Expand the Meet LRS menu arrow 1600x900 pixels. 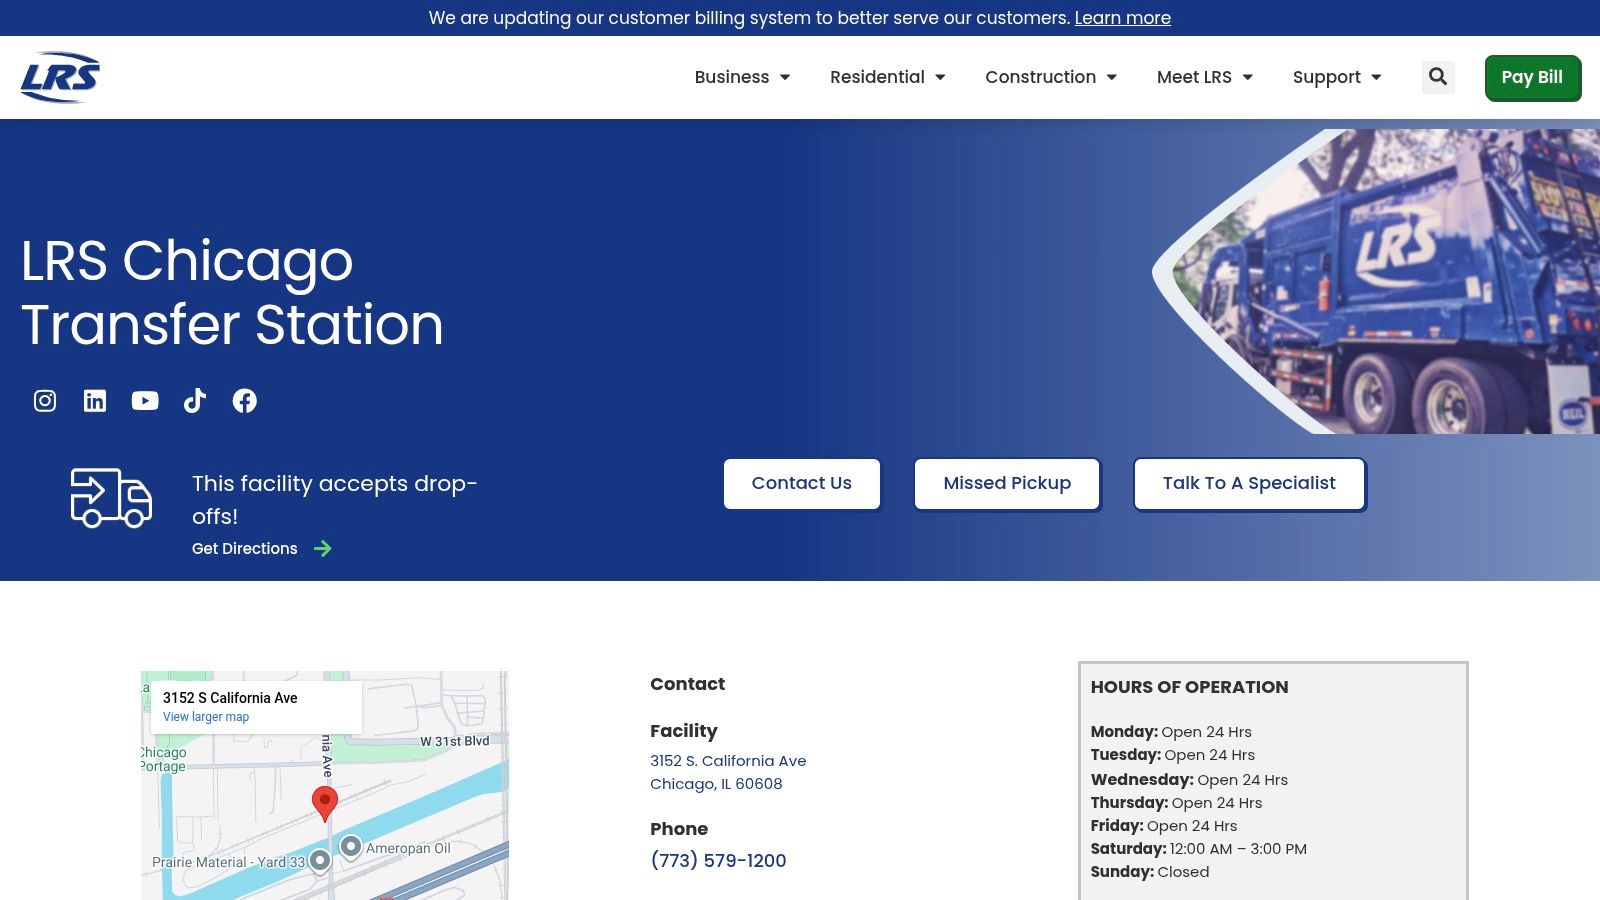[x=1247, y=77]
